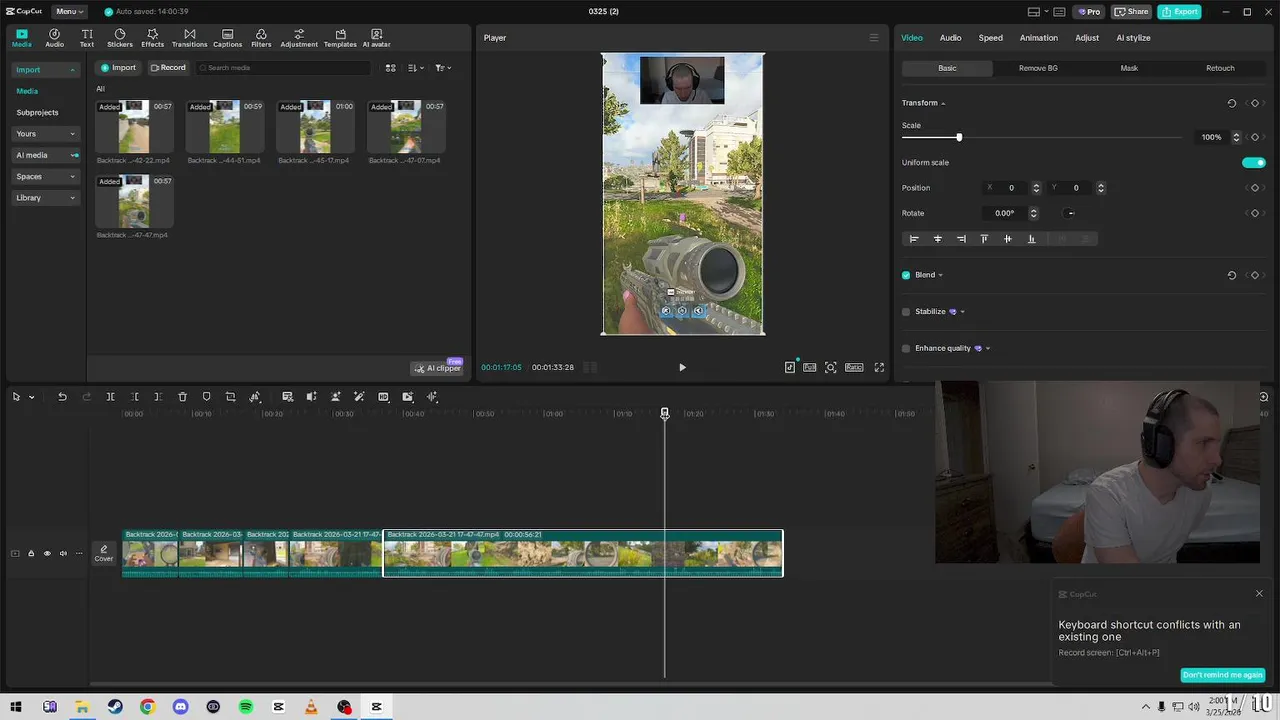Open the Audio panel in top toolbar
Screen dimensions: 1280x720
coord(54,38)
